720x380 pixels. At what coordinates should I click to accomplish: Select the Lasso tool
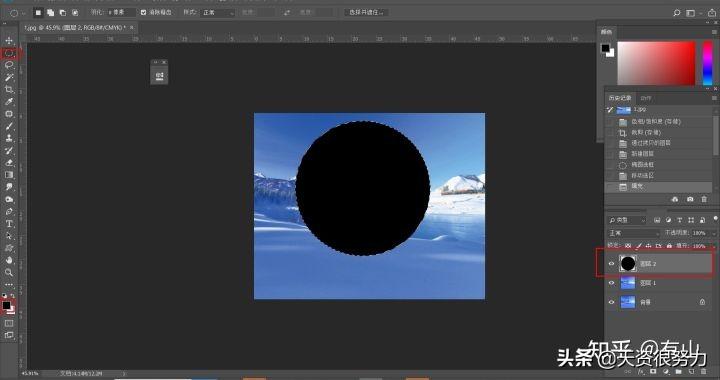(x=9, y=65)
